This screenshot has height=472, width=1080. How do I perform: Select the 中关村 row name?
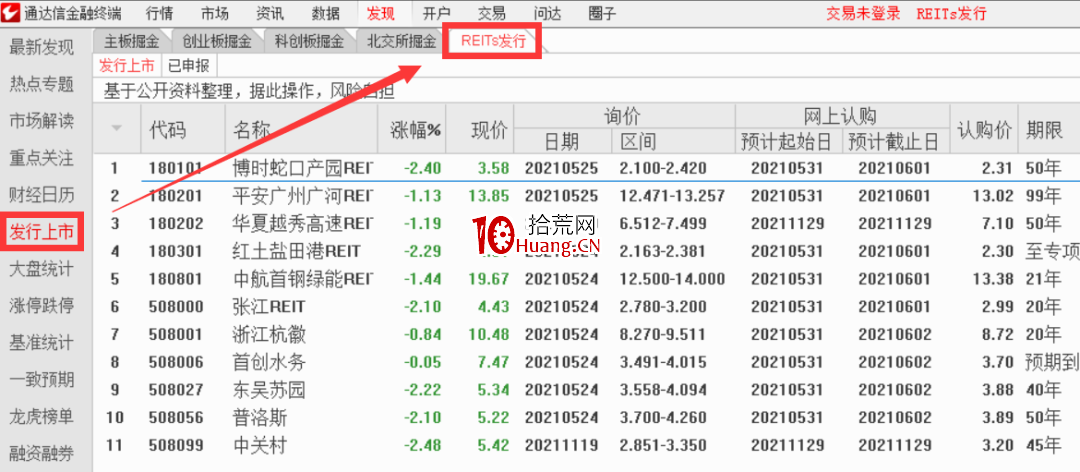pyautogui.click(x=260, y=446)
